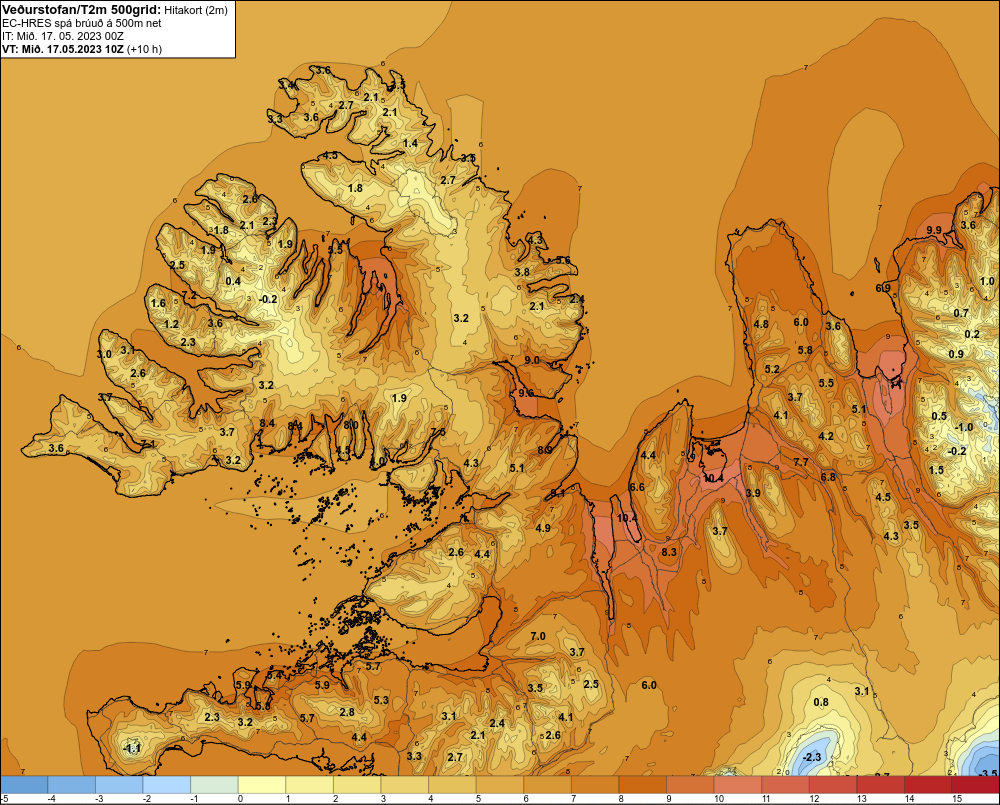Select the 5.3 temperature label
The image size is (1000, 805).
pos(381,700)
